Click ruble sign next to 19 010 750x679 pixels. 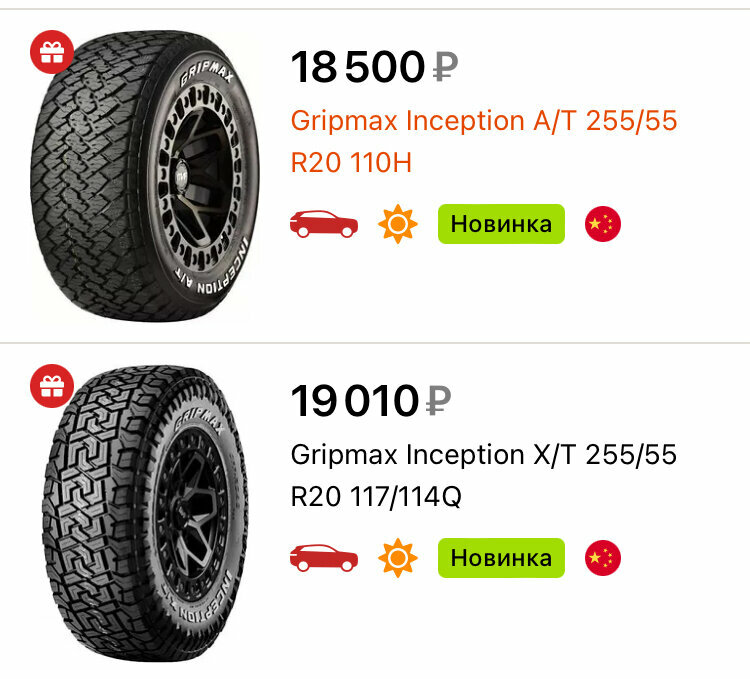click(x=438, y=402)
